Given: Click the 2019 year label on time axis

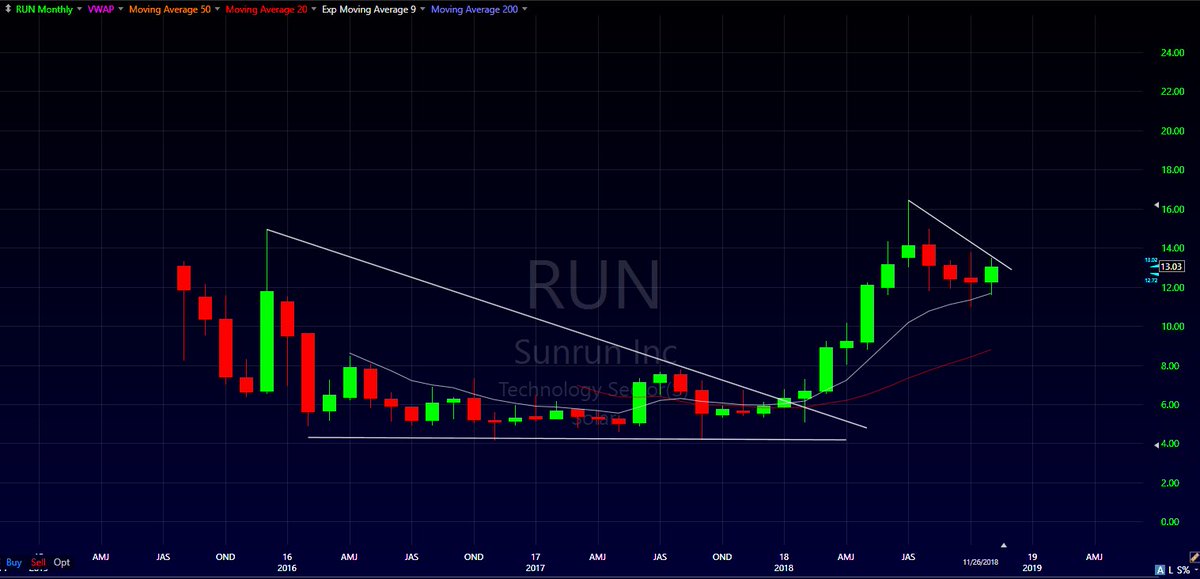Looking at the screenshot, I should coord(1033,568).
